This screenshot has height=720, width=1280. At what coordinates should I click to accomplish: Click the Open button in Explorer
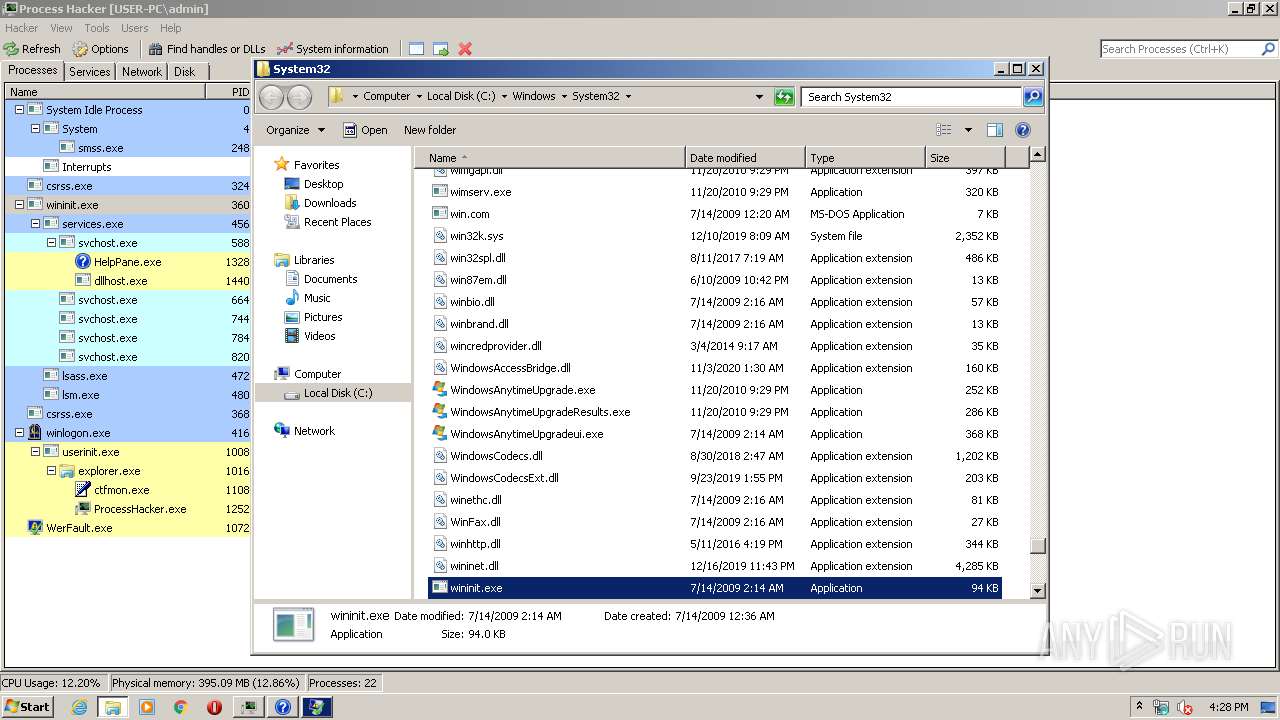click(x=365, y=130)
